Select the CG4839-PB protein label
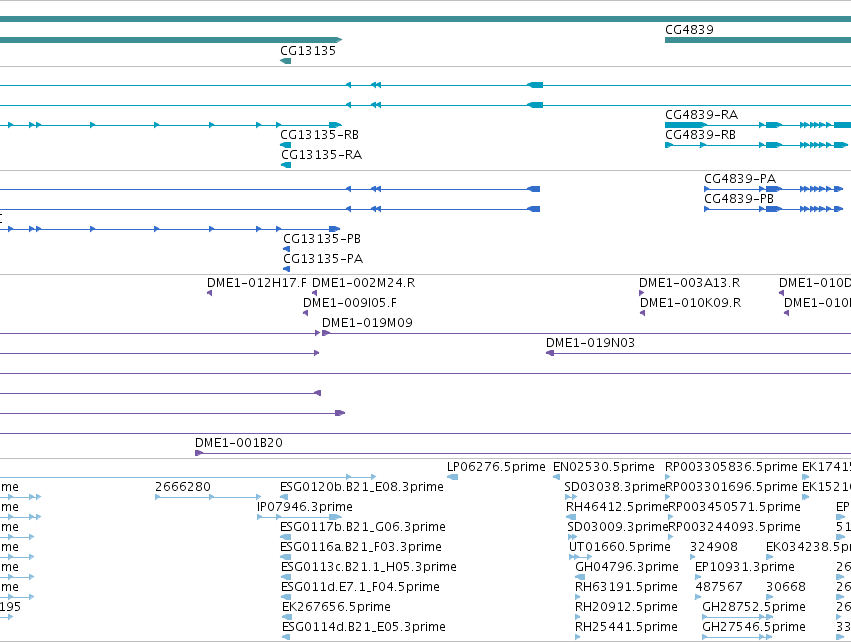This screenshot has height=642, width=851. coord(739,199)
